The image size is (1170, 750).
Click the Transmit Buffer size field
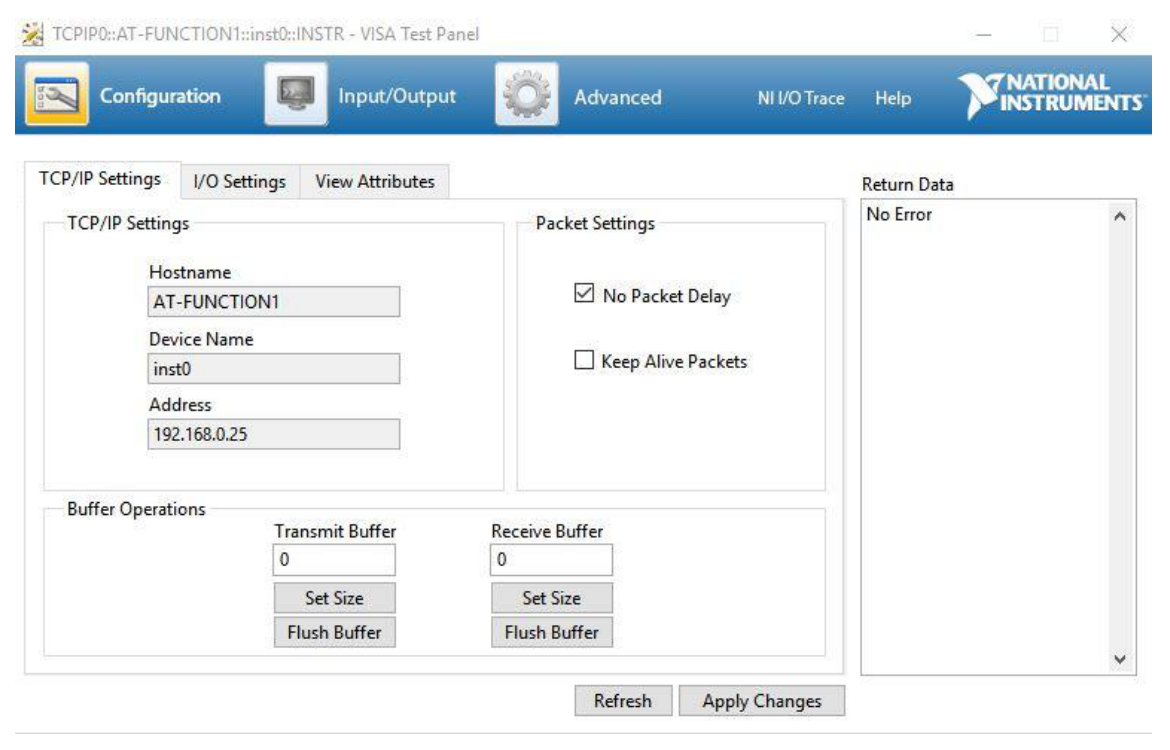click(x=334, y=560)
